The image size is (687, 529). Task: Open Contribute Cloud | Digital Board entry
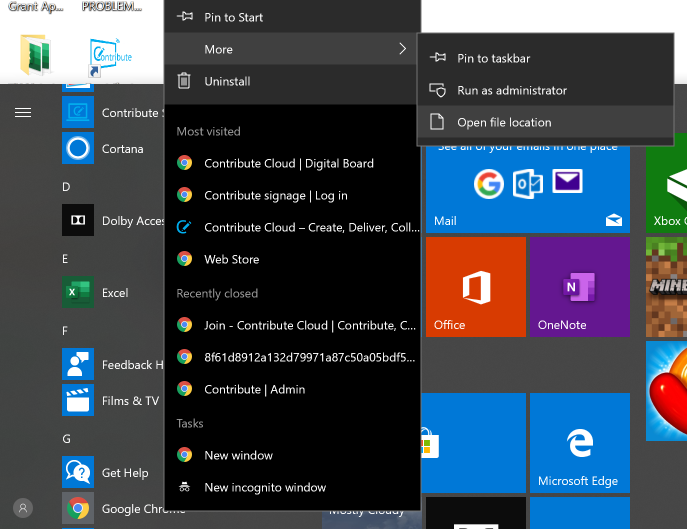[x=292, y=163]
